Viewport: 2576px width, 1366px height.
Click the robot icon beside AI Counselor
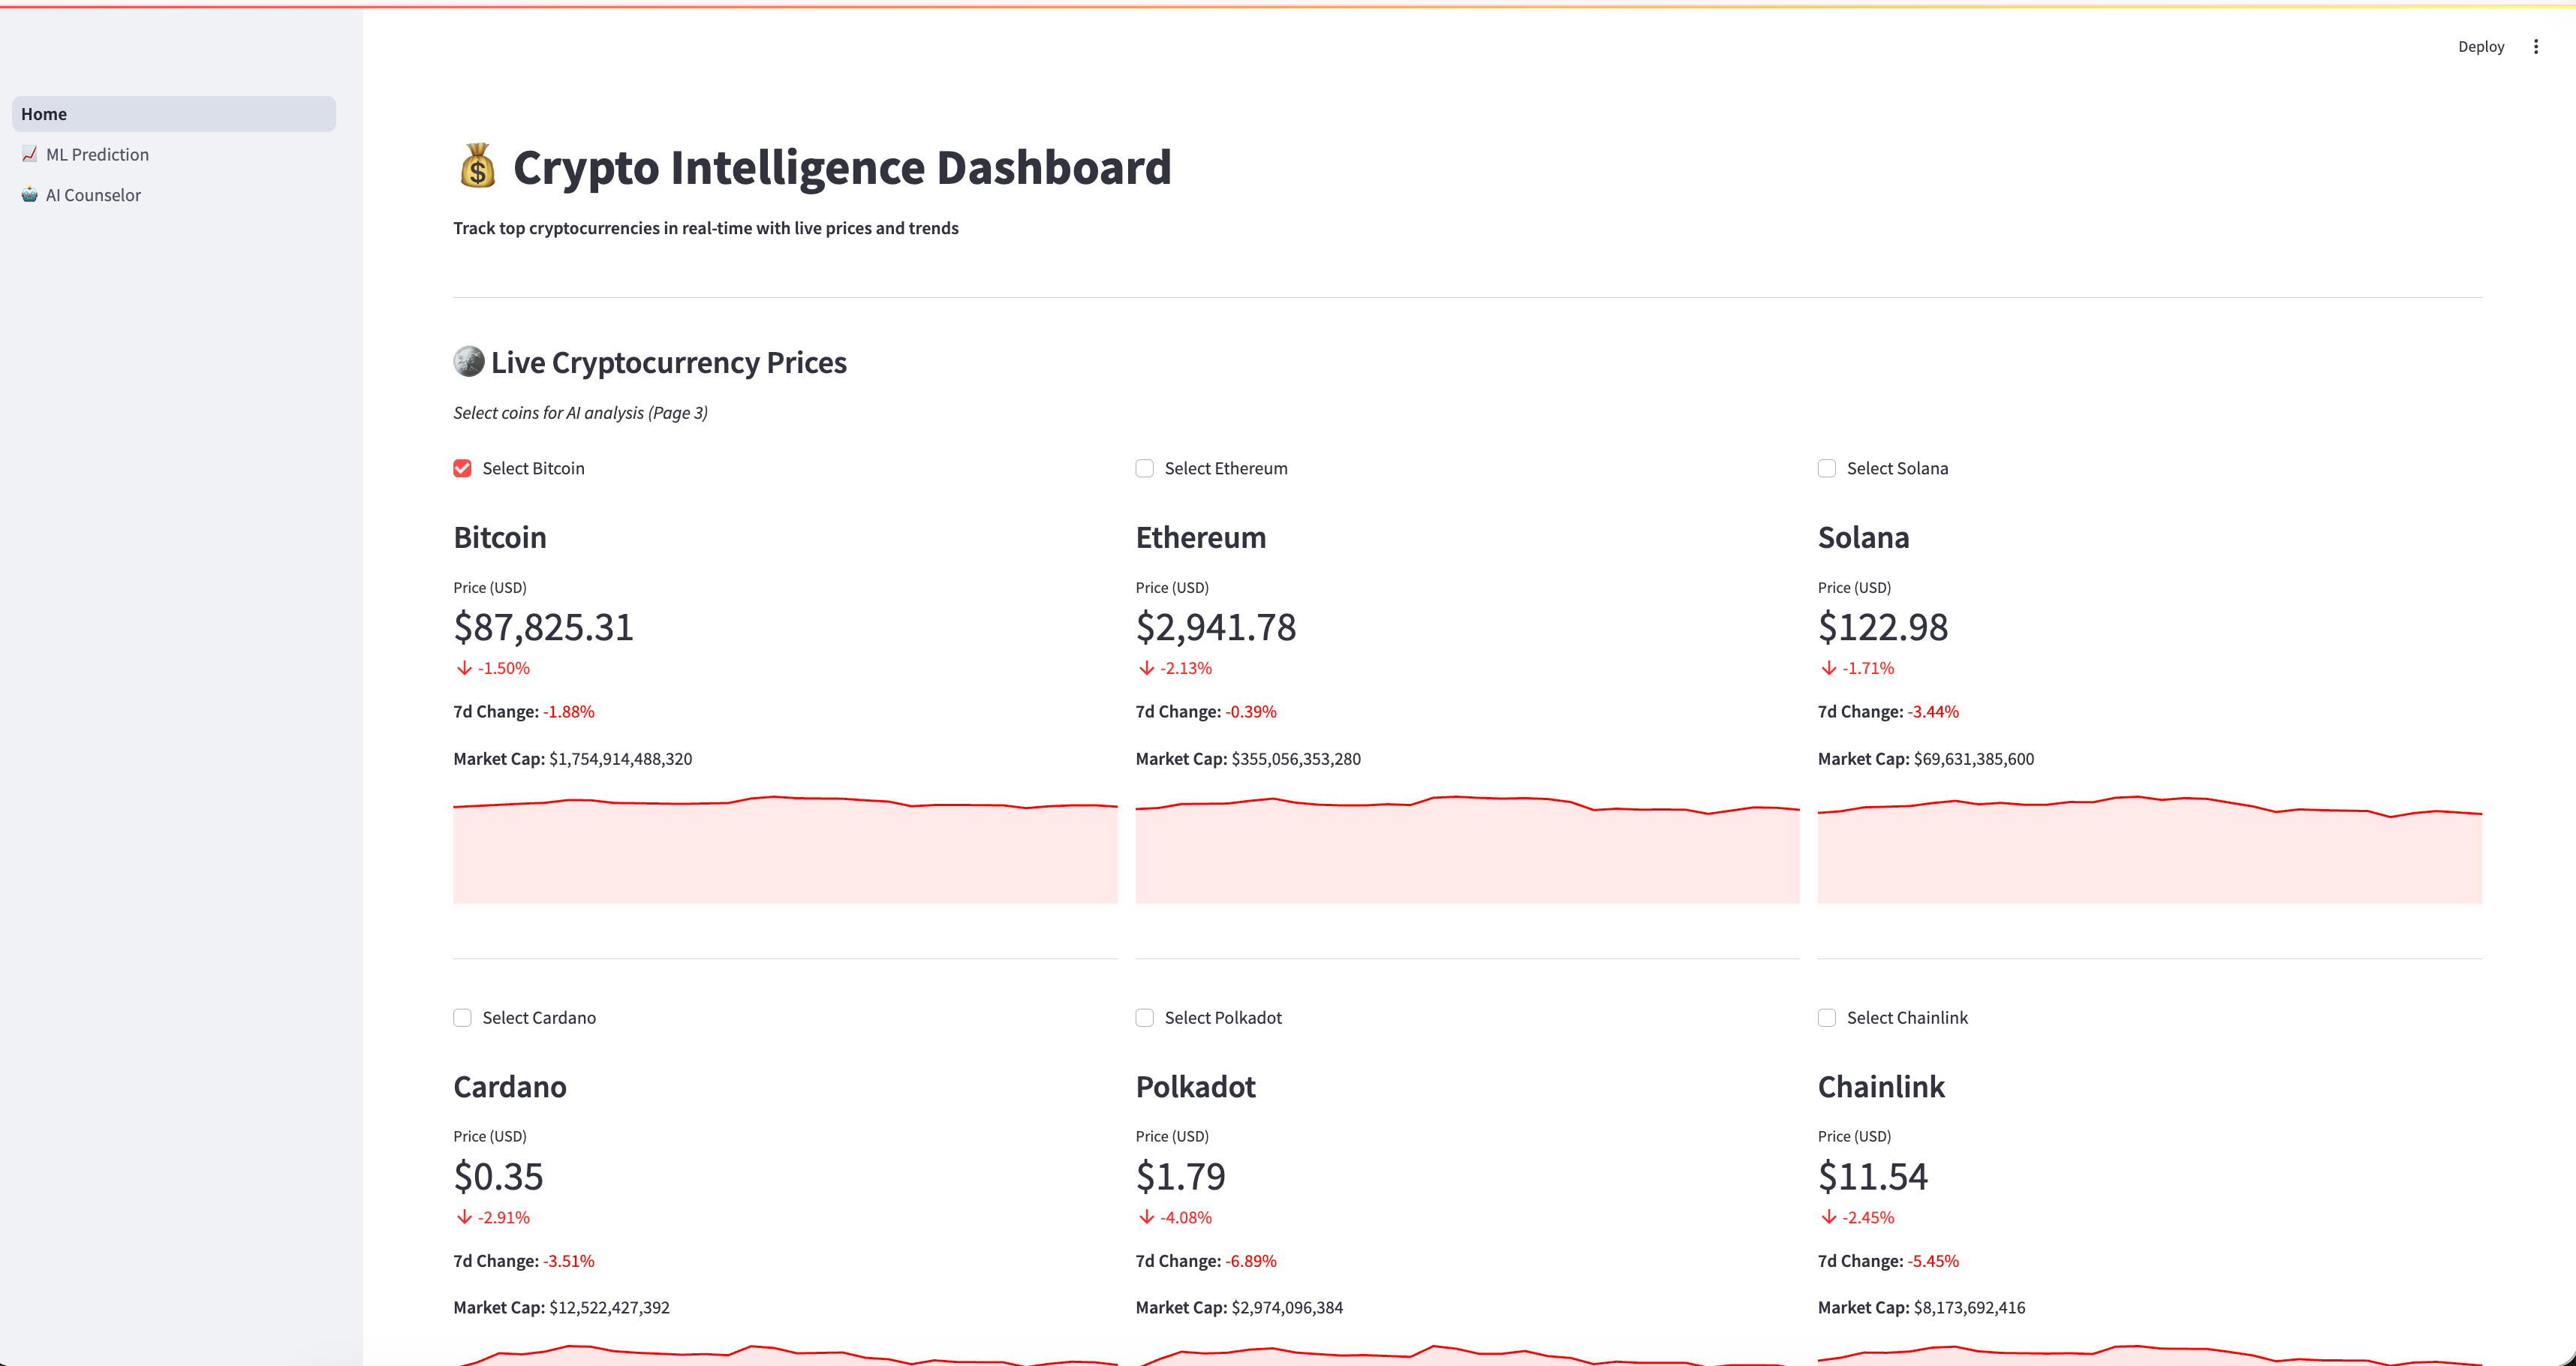coord(30,195)
